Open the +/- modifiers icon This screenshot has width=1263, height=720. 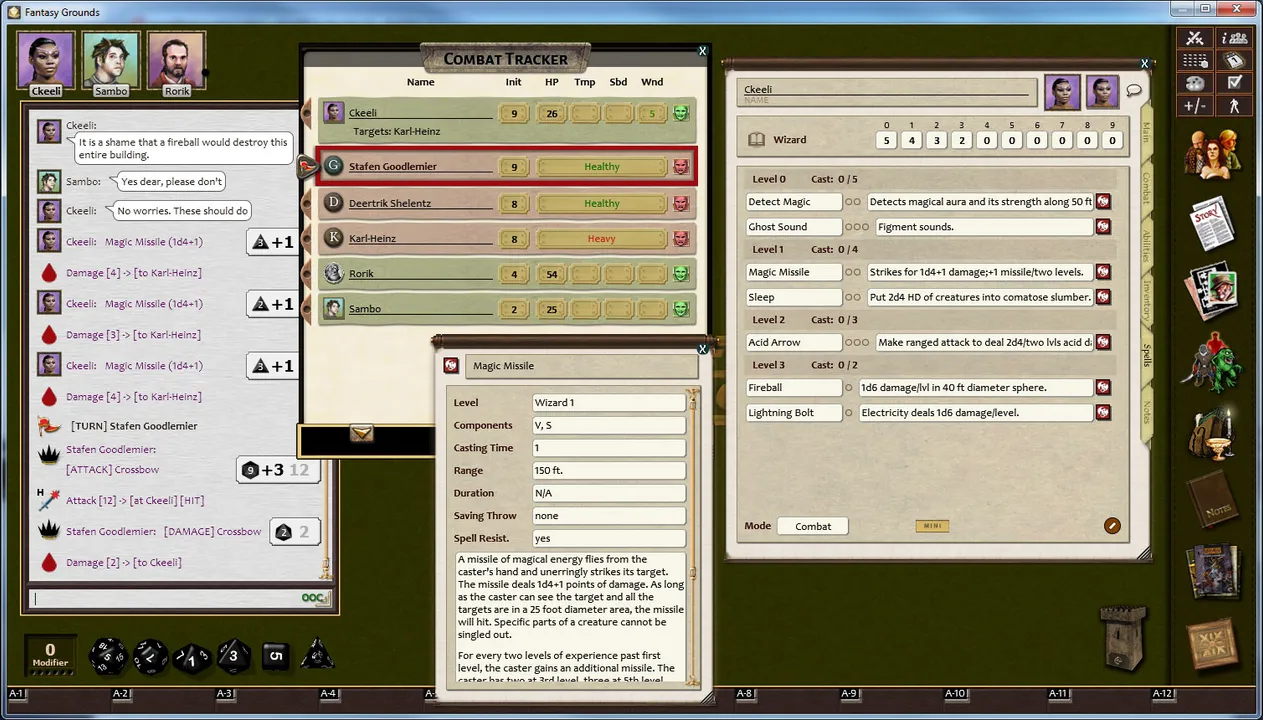tap(1195, 105)
